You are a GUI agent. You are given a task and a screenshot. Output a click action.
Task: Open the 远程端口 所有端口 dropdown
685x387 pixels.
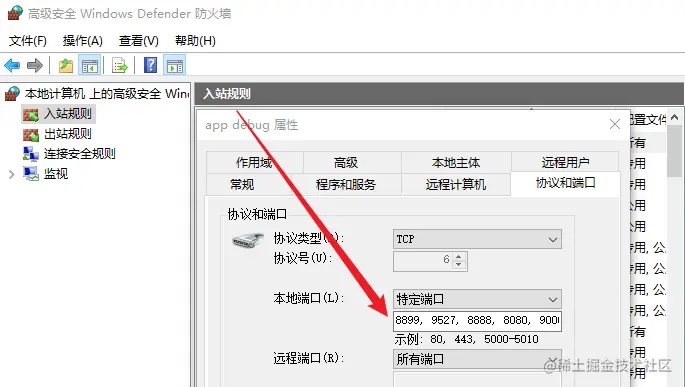click(477, 359)
